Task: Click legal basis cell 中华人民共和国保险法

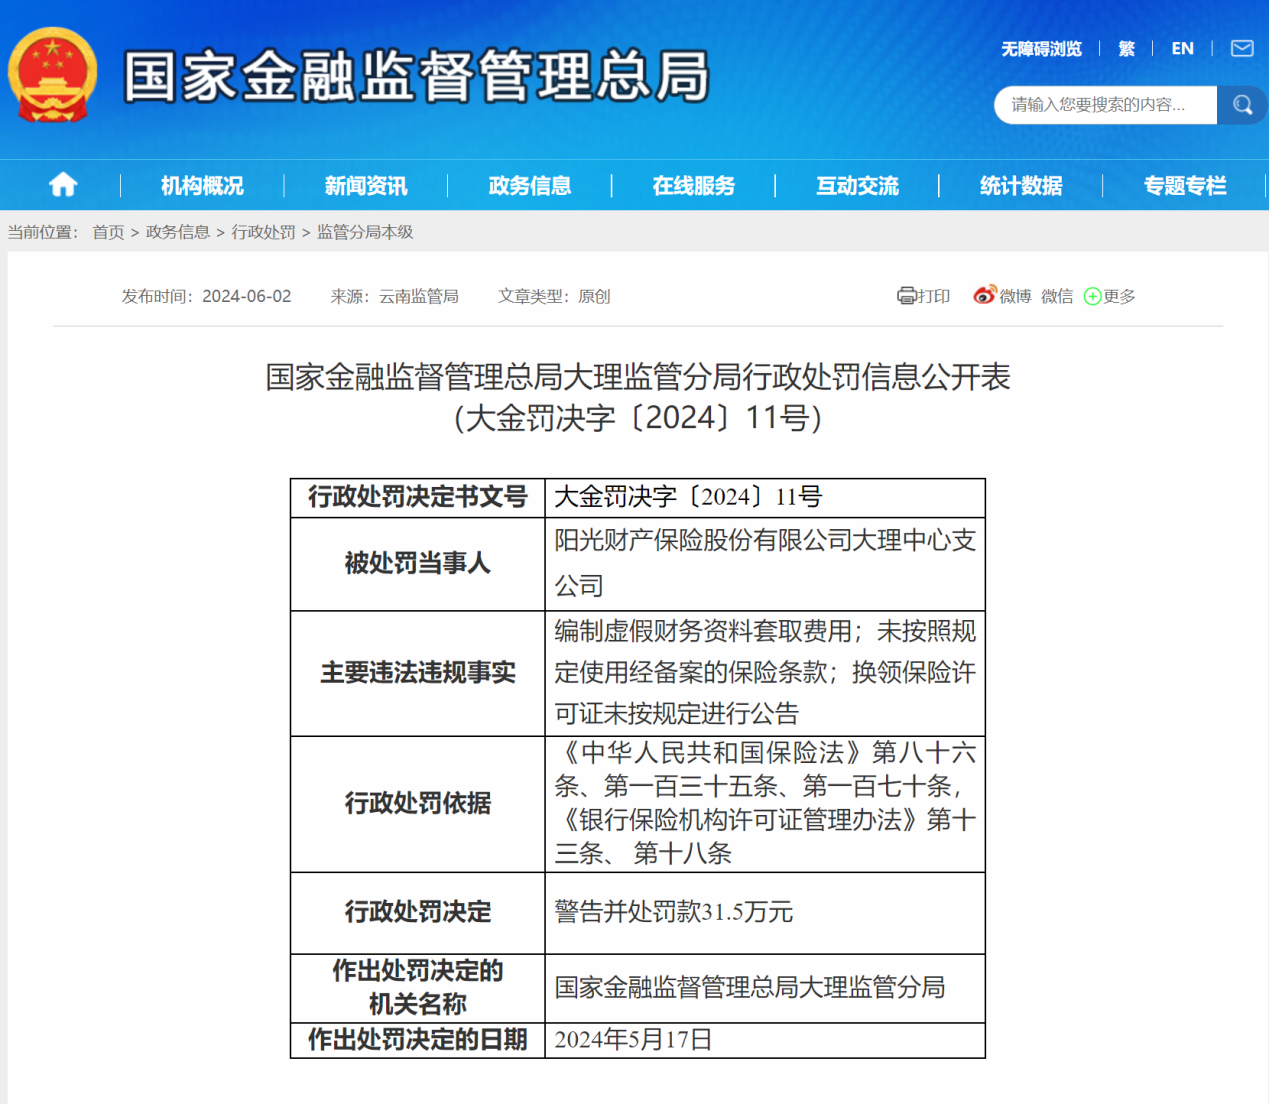Action: (x=768, y=806)
